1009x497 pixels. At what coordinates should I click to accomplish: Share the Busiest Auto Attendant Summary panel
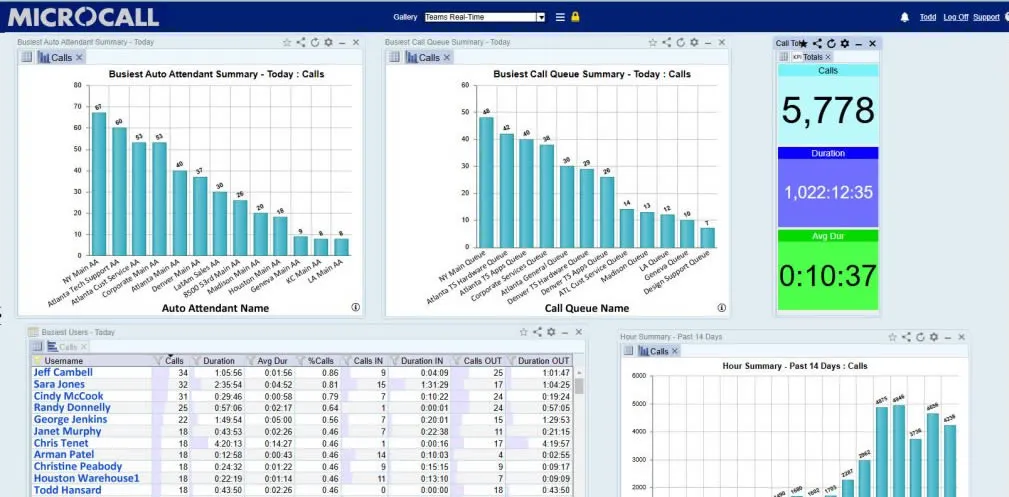pyautogui.click(x=301, y=42)
